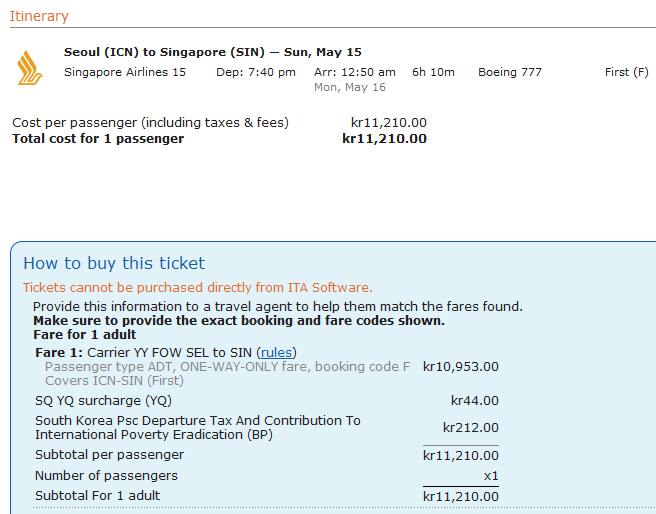The width and height of the screenshot is (656, 514).
Task: Click the Itinerary heading
Action: tap(39, 16)
